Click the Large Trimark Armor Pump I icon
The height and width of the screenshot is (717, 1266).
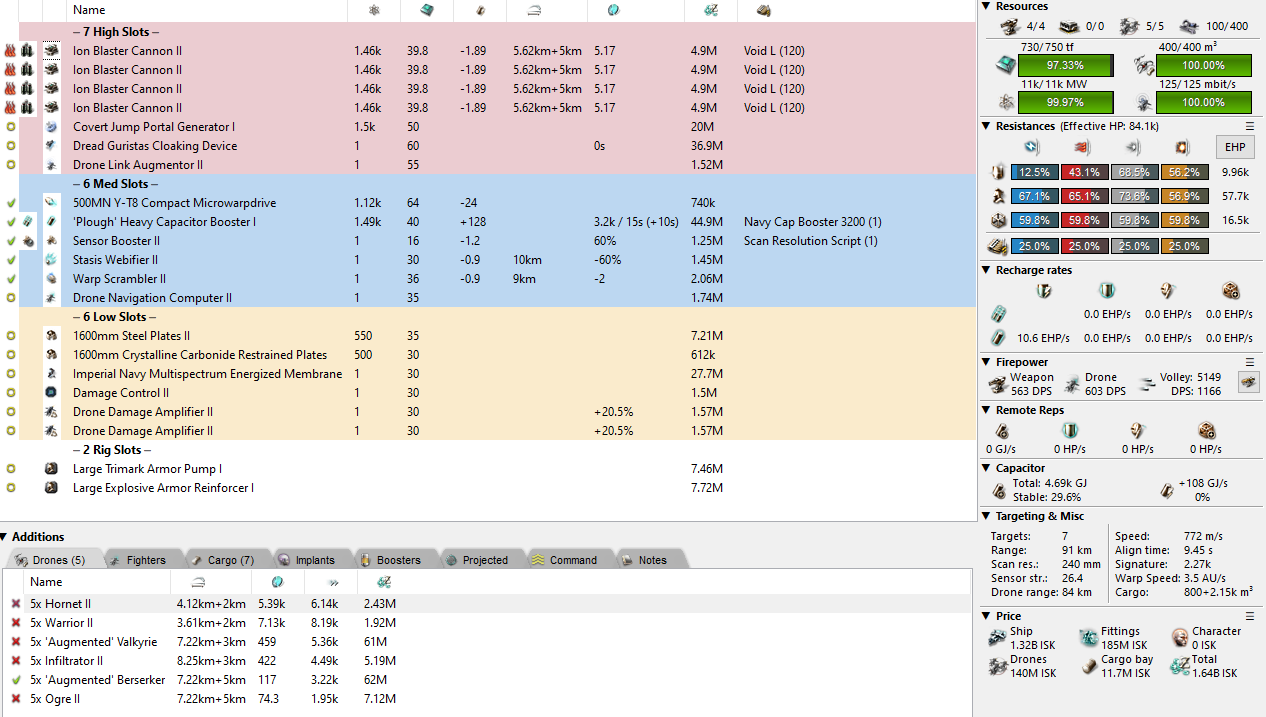click(x=51, y=469)
